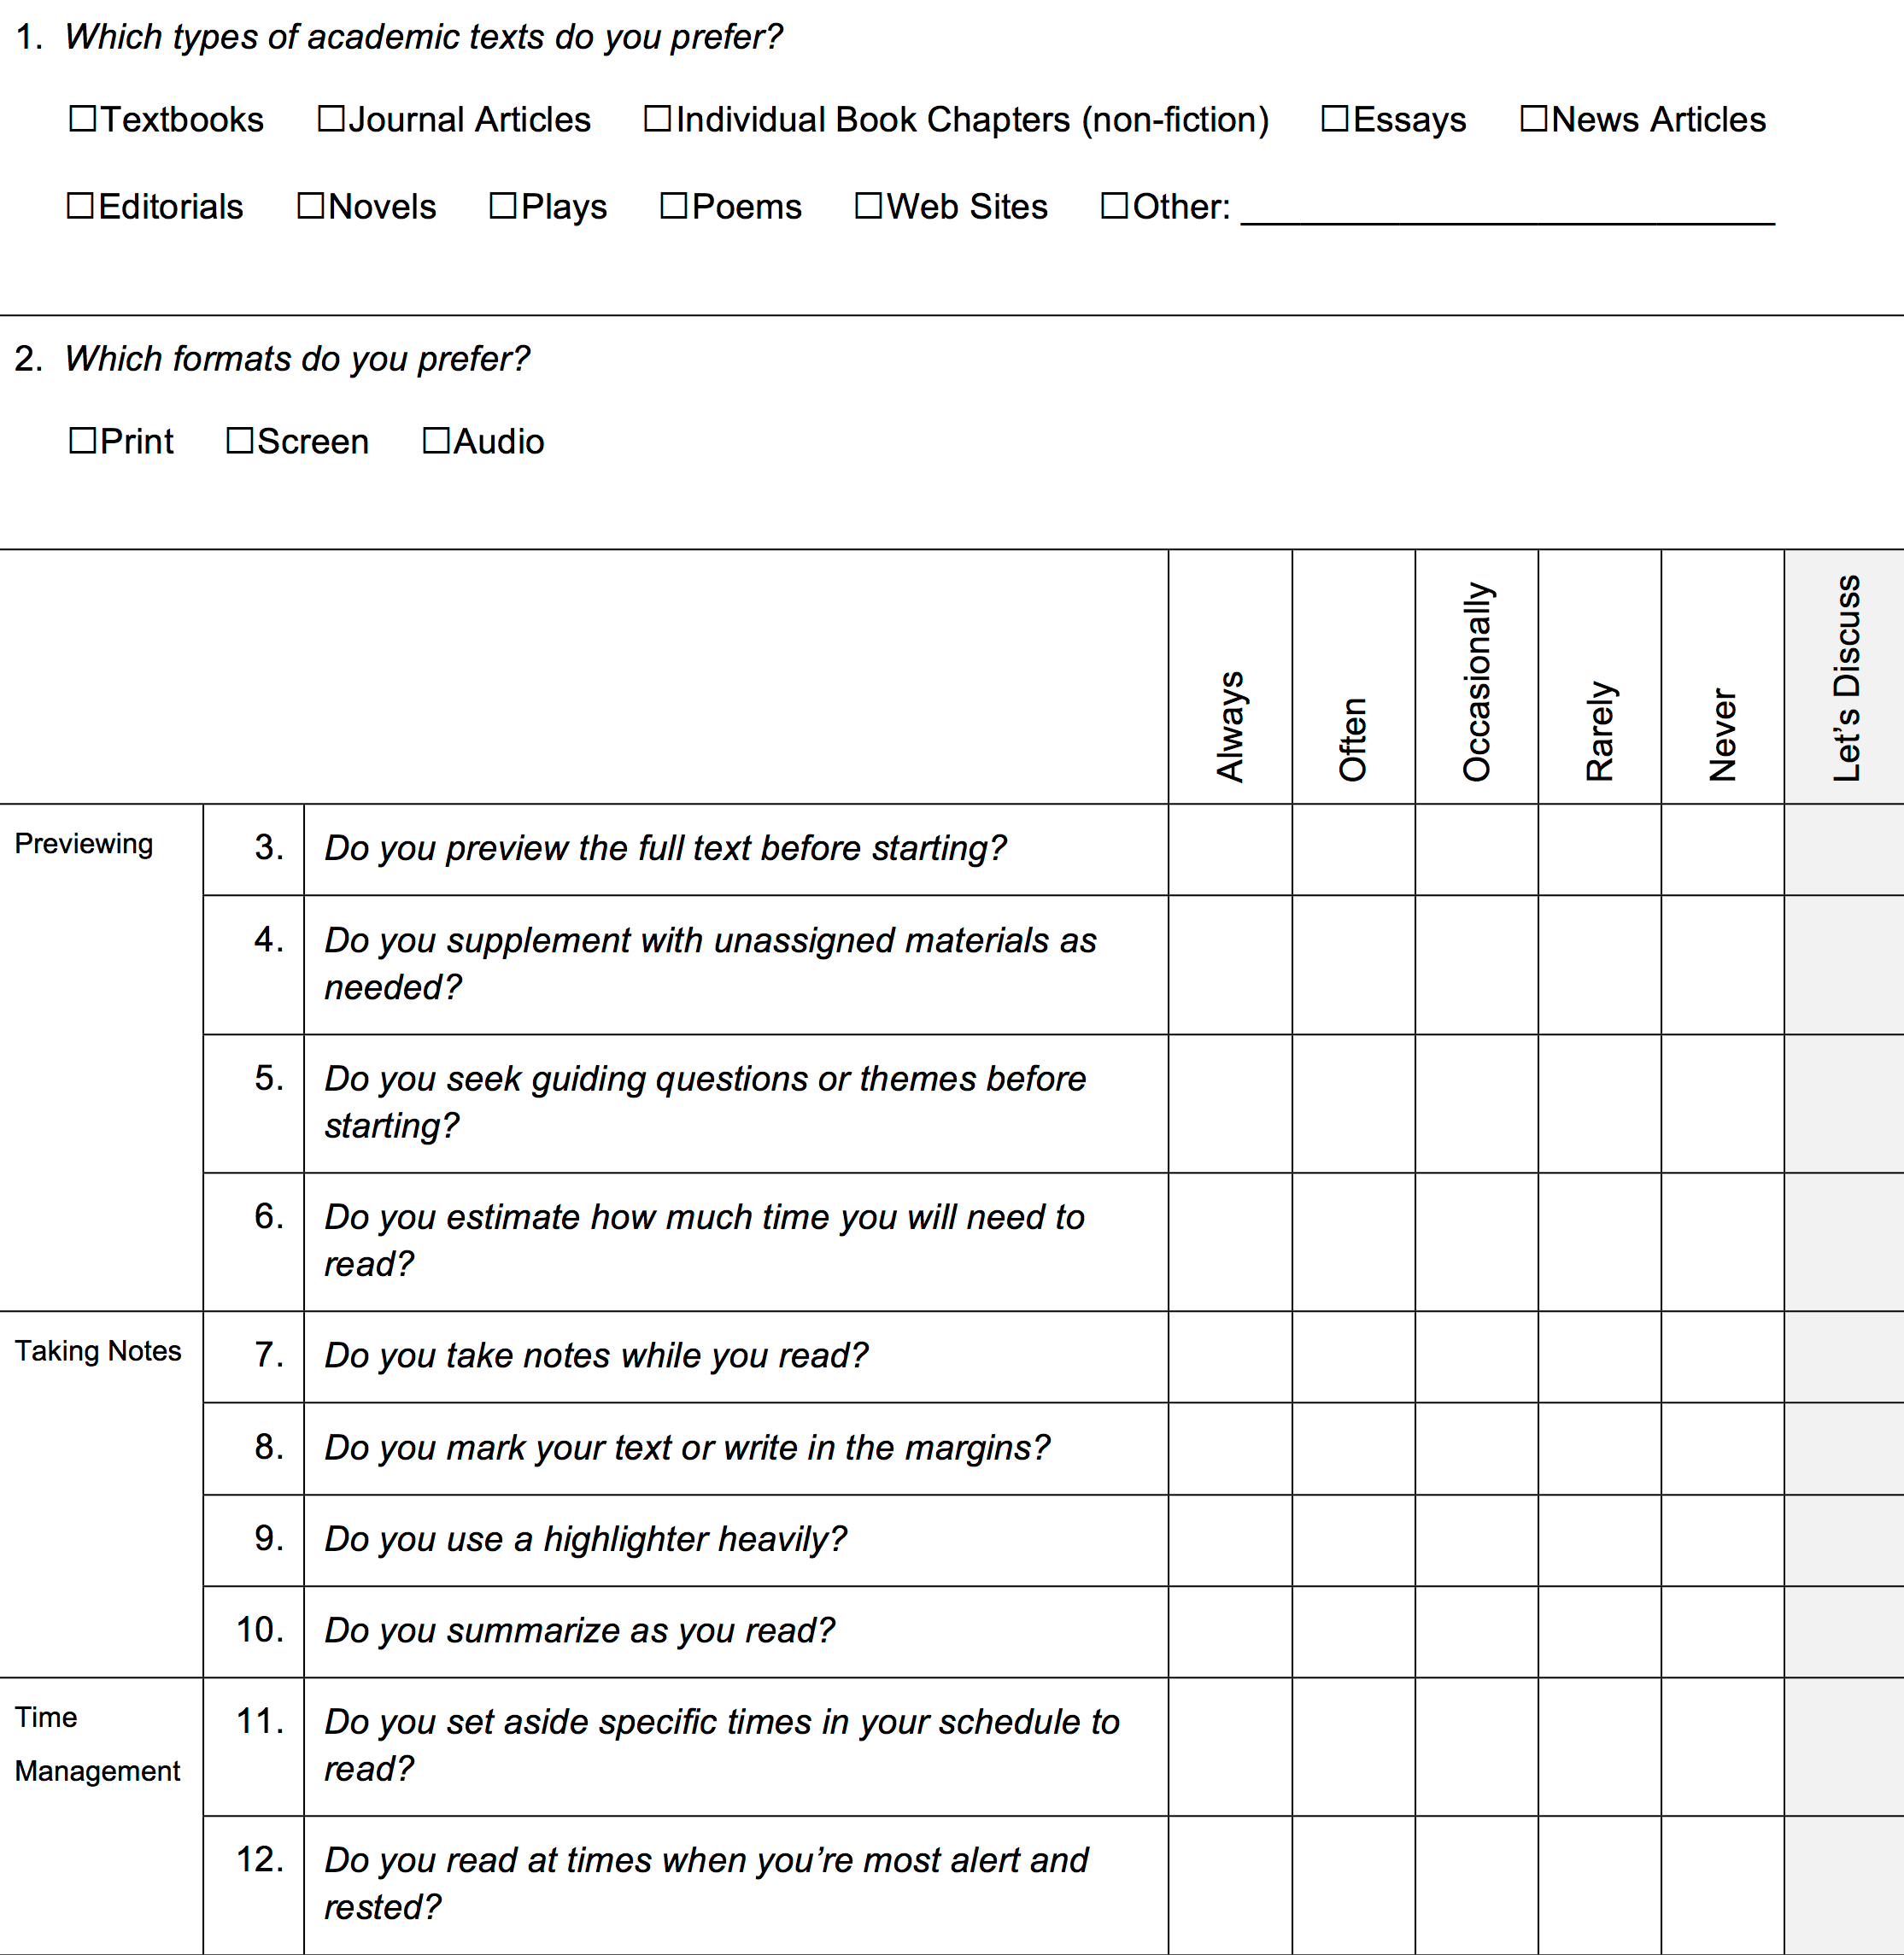The height and width of the screenshot is (1955, 1904).
Task: Mark the News Articles checkbox
Action: pyautogui.click(x=1534, y=119)
